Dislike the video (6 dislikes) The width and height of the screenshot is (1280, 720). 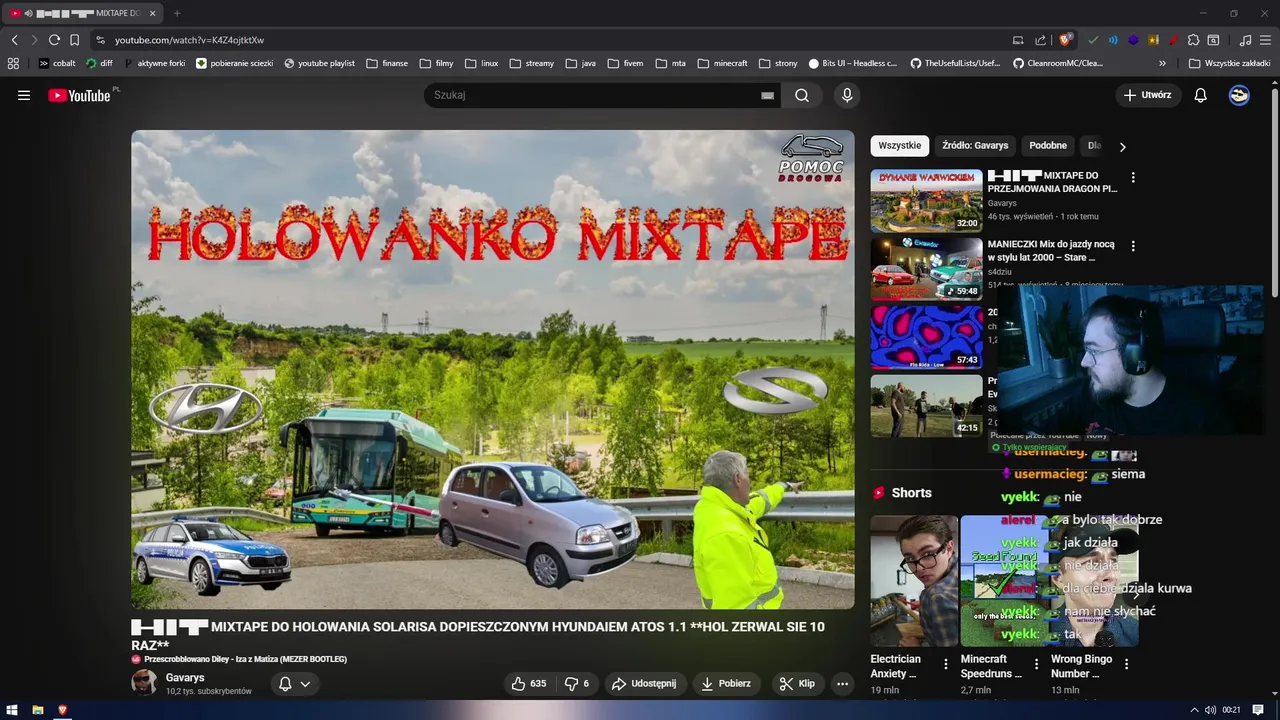point(577,683)
